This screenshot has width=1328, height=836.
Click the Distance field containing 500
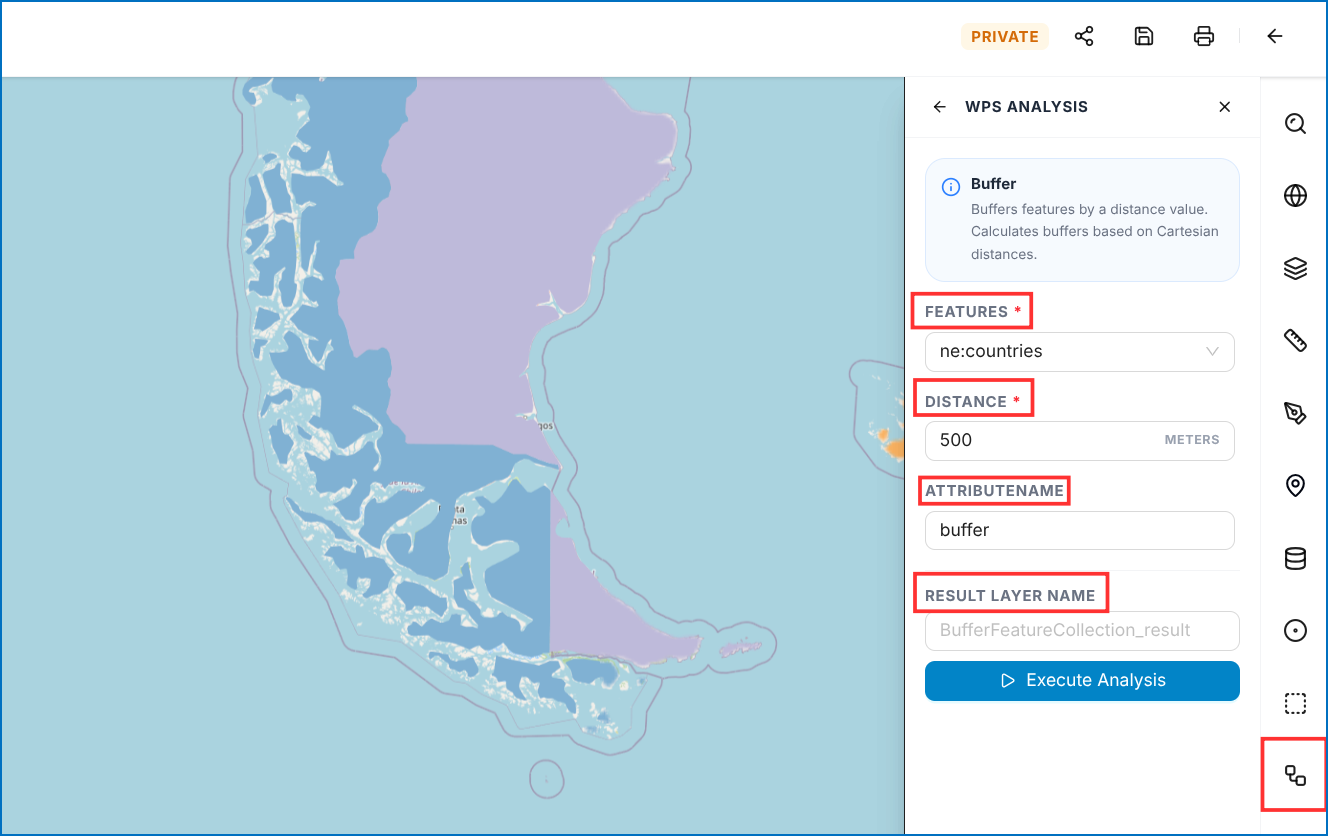(1080, 440)
